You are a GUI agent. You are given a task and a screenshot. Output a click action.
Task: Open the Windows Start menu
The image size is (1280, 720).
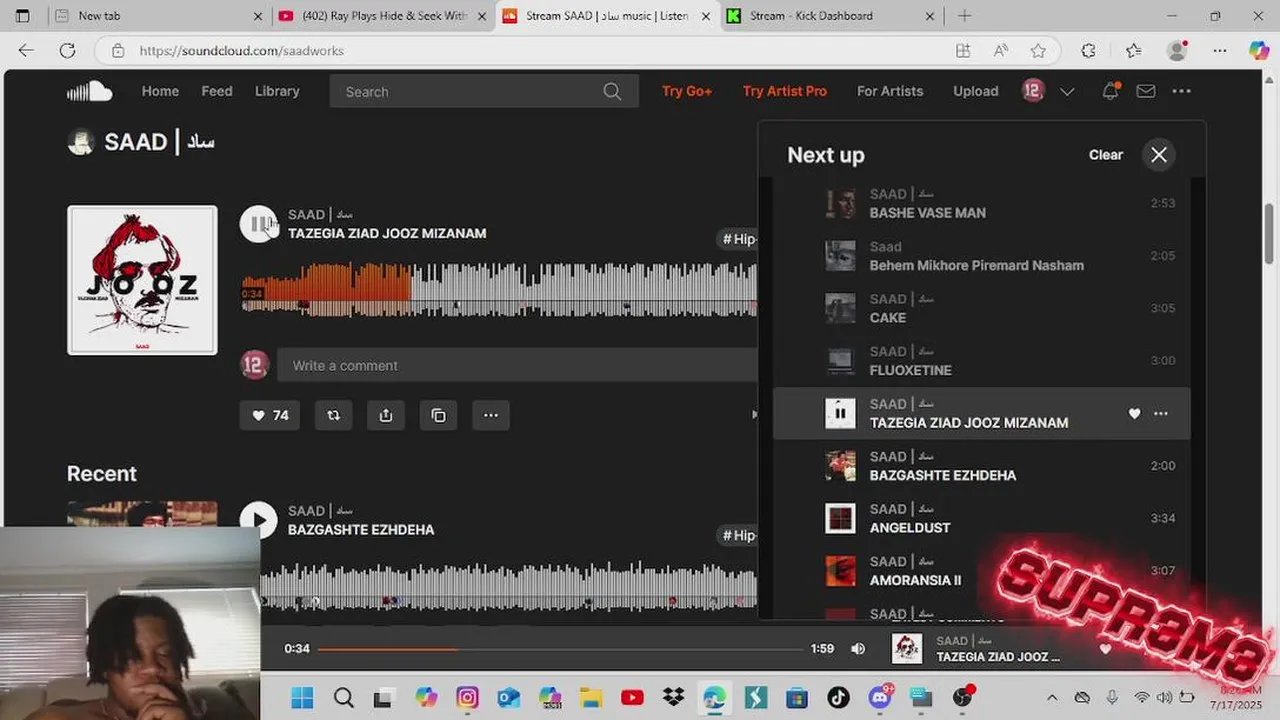(302, 697)
